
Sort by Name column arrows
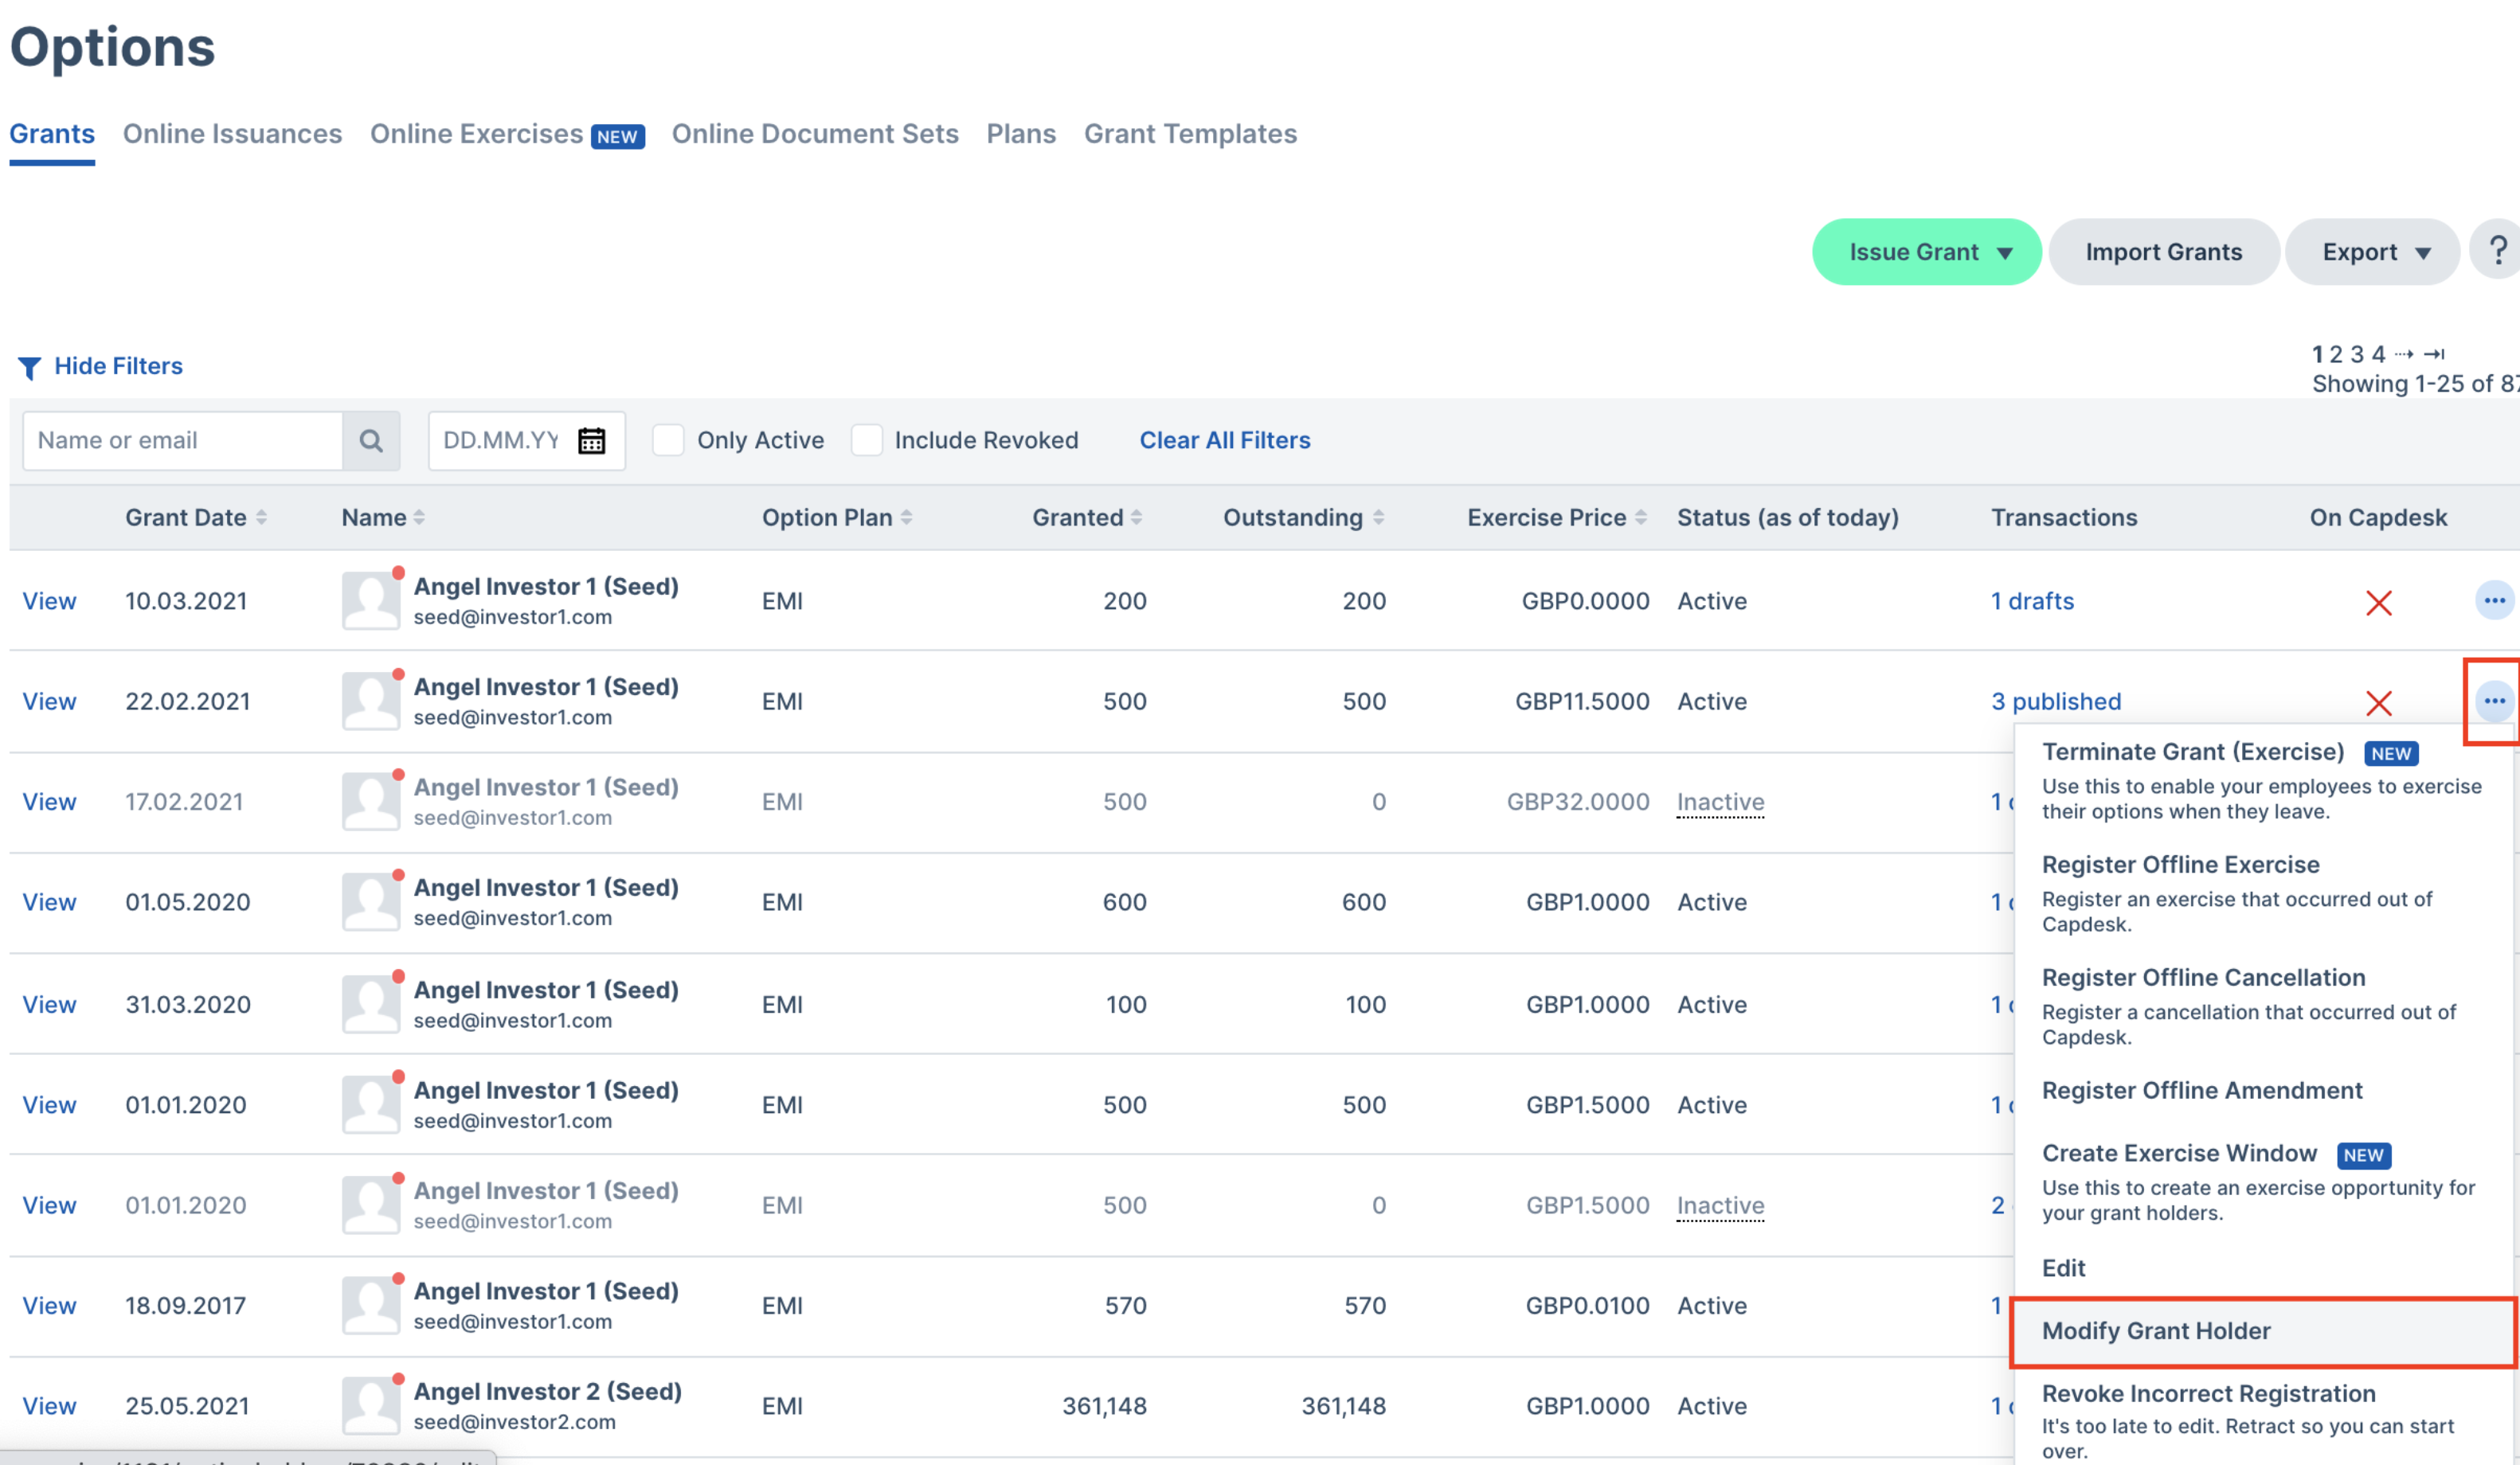pyautogui.click(x=419, y=517)
